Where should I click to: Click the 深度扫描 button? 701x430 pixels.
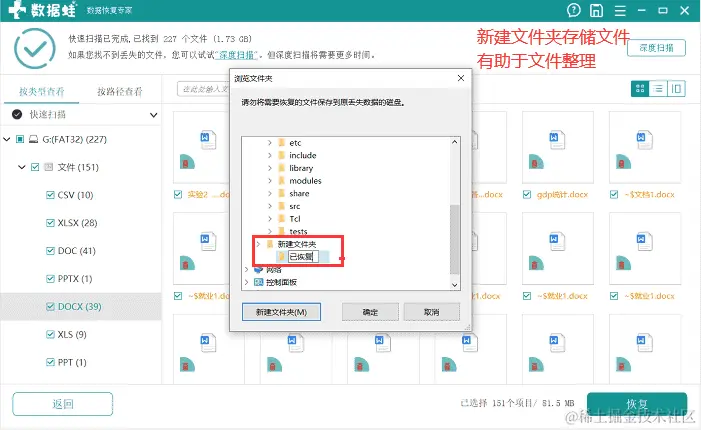point(656,48)
